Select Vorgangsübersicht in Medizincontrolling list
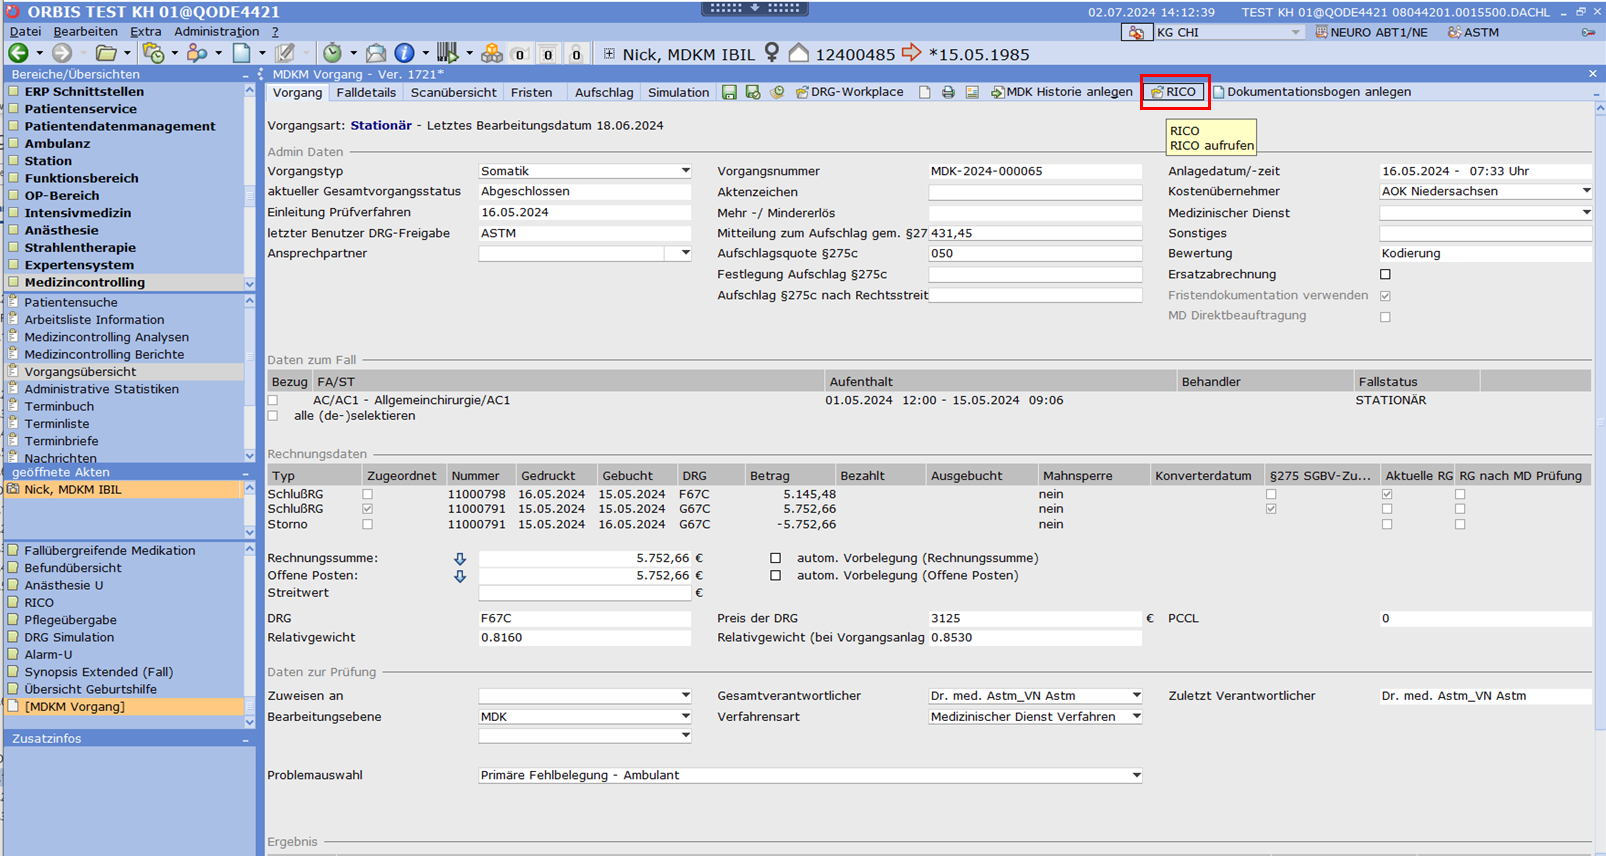Viewport: 1606px width, 856px height. 80,372
